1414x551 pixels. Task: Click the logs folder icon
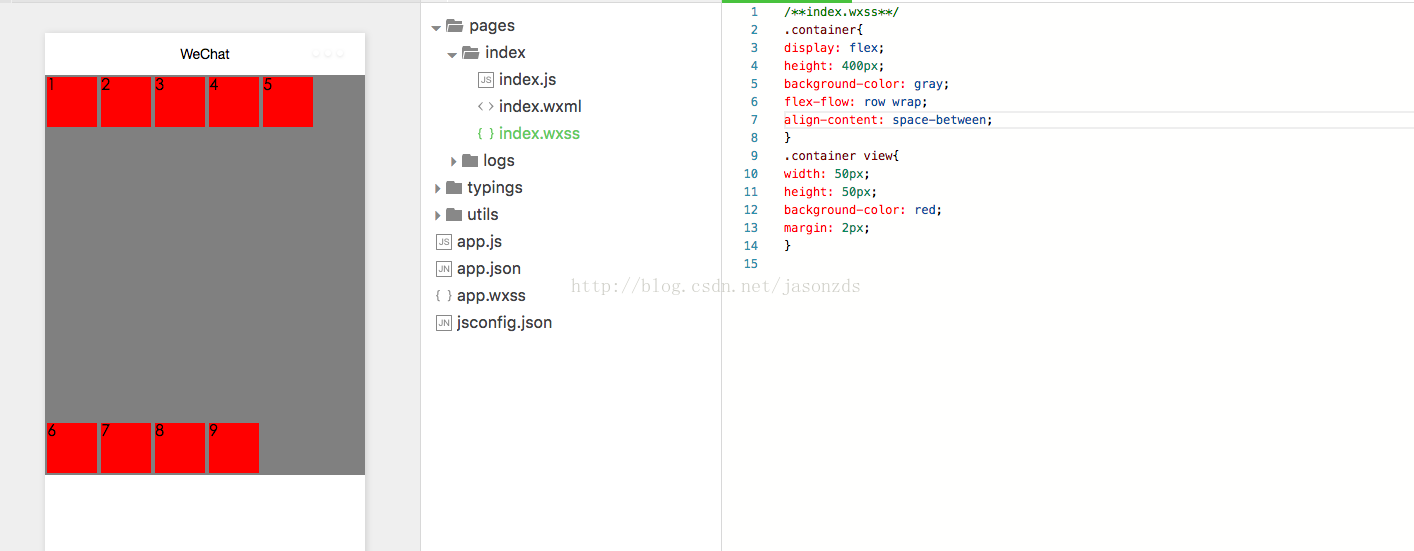pos(470,160)
